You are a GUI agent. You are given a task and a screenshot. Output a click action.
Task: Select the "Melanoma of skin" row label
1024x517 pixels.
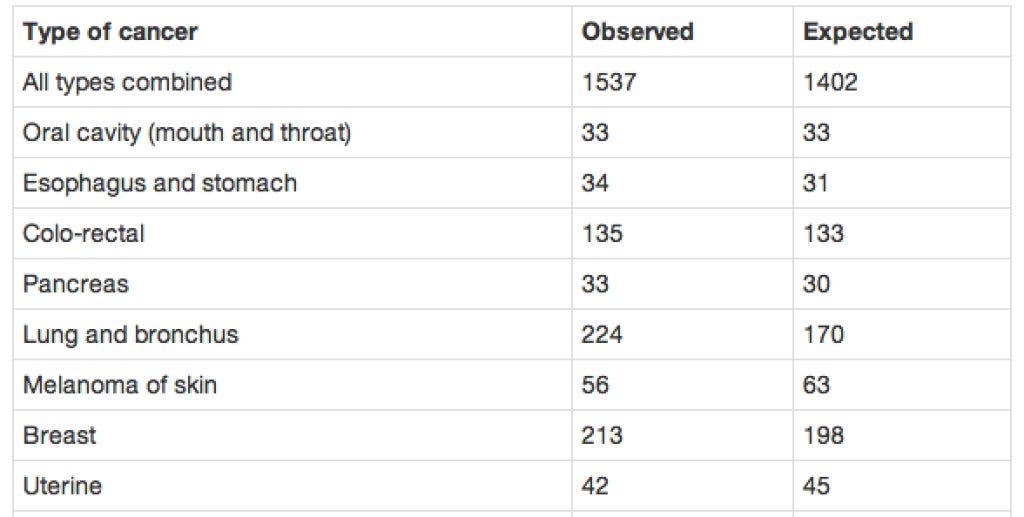point(120,385)
